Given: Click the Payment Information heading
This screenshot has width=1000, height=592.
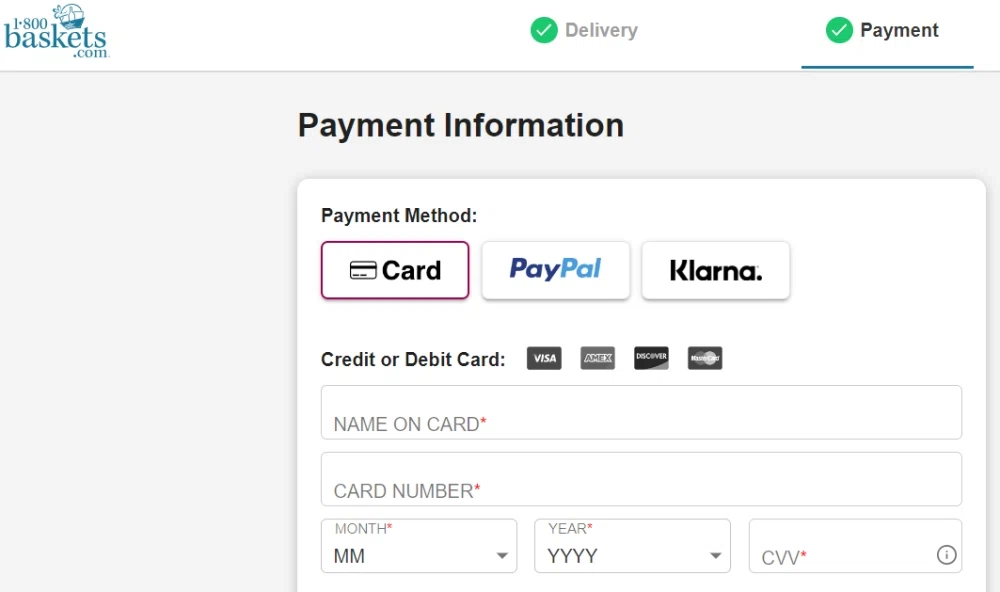Looking at the screenshot, I should (x=460, y=125).
